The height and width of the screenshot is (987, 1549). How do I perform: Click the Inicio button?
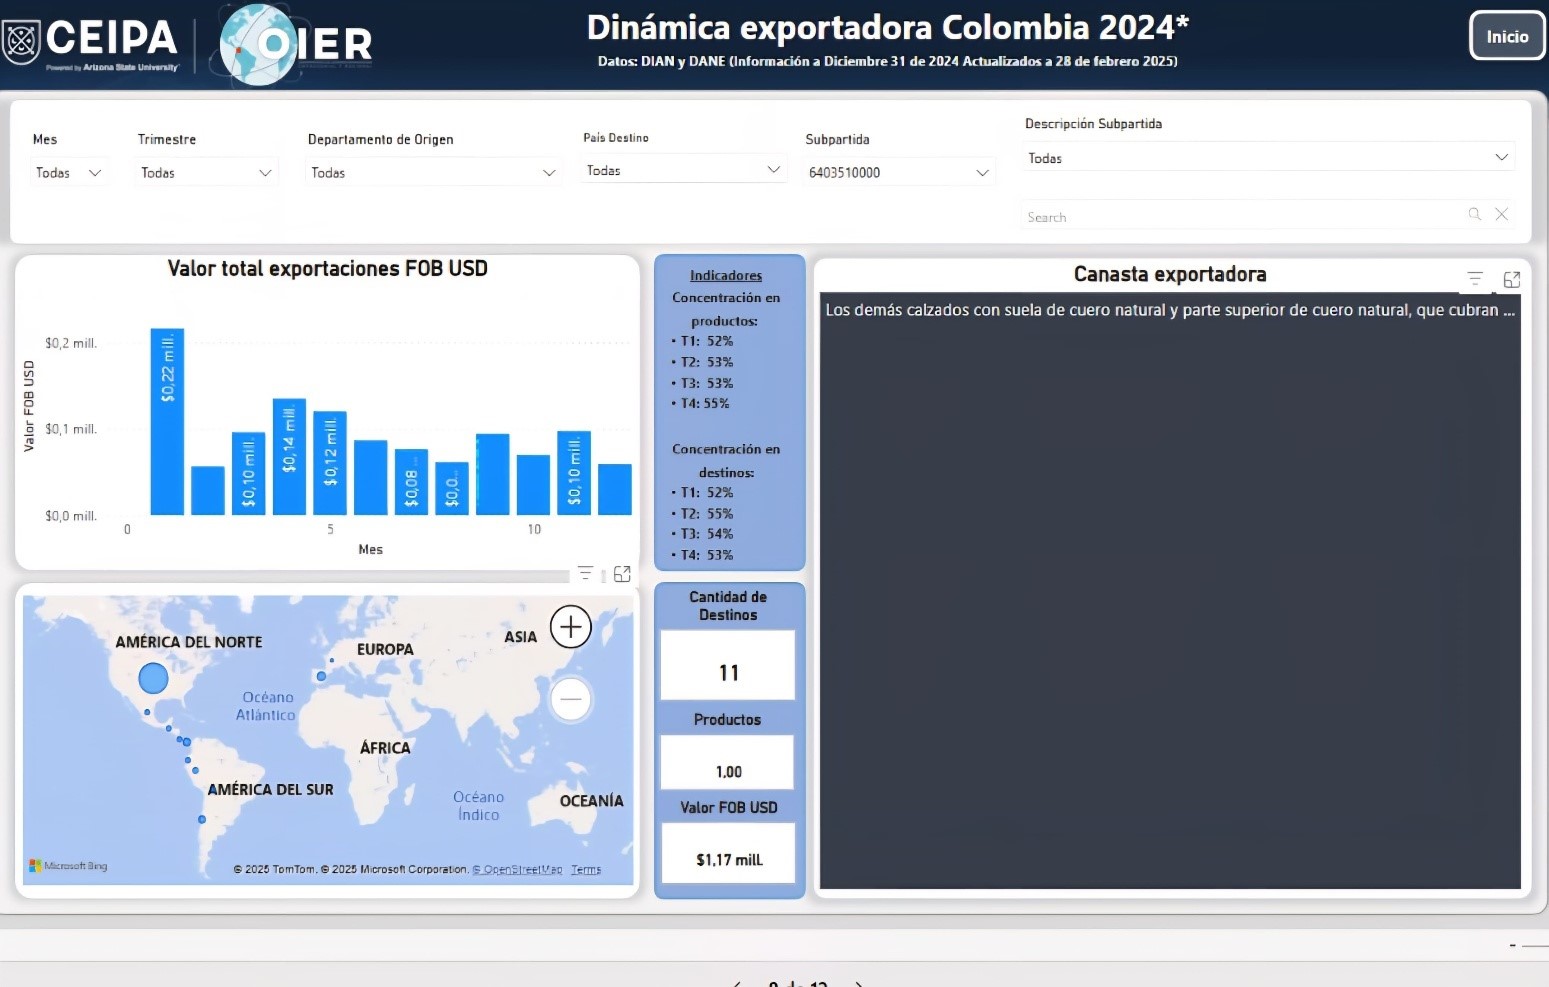pyautogui.click(x=1507, y=37)
